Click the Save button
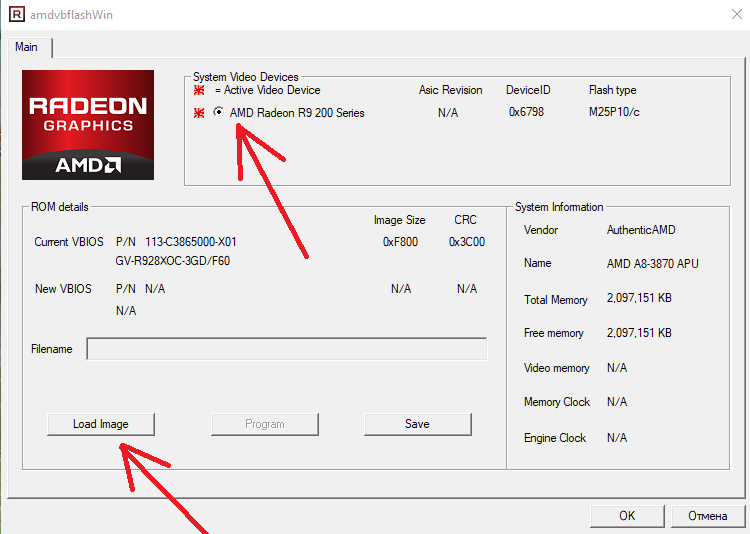This screenshot has height=534, width=750. (418, 424)
